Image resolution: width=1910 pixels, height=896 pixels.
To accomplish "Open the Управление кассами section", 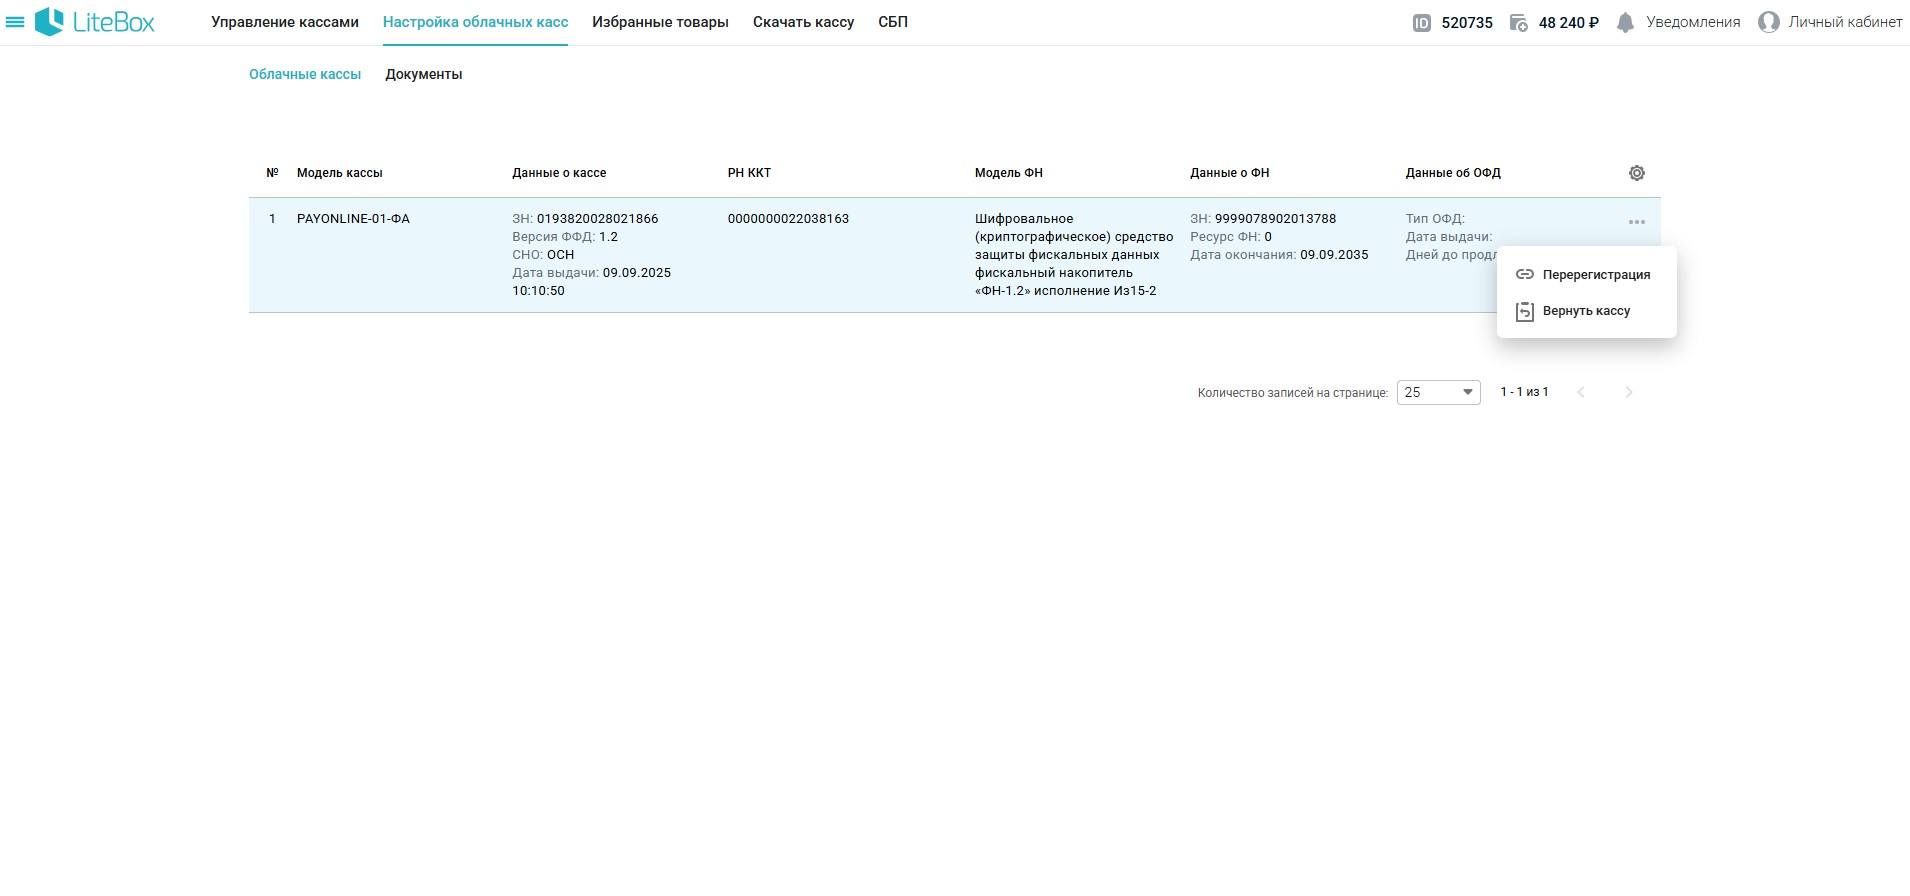I will tap(284, 22).
